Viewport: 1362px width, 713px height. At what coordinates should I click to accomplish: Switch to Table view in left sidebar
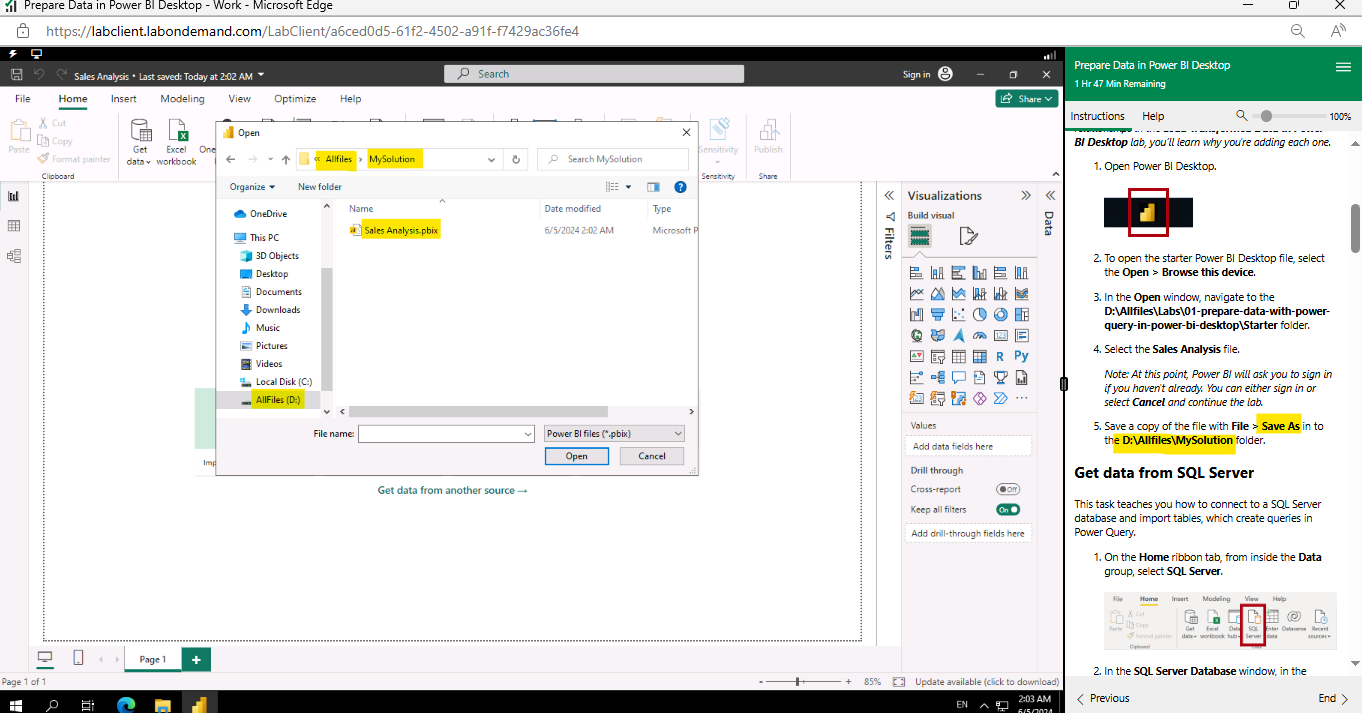pyautogui.click(x=14, y=226)
